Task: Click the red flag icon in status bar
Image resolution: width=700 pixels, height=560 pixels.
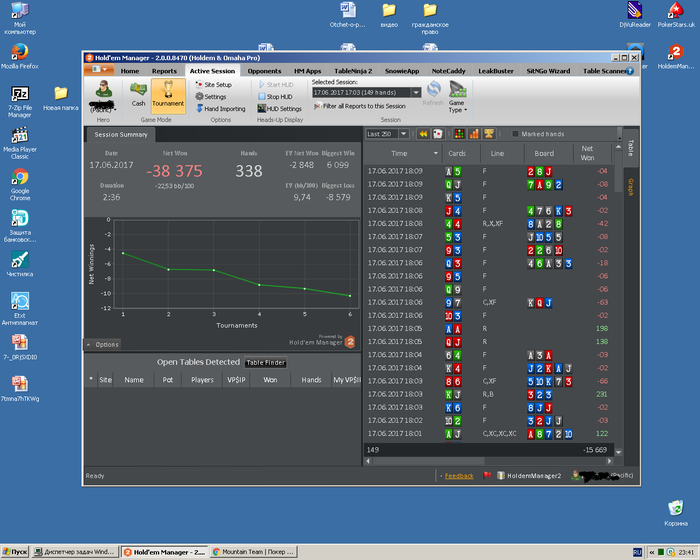Action: (x=487, y=476)
